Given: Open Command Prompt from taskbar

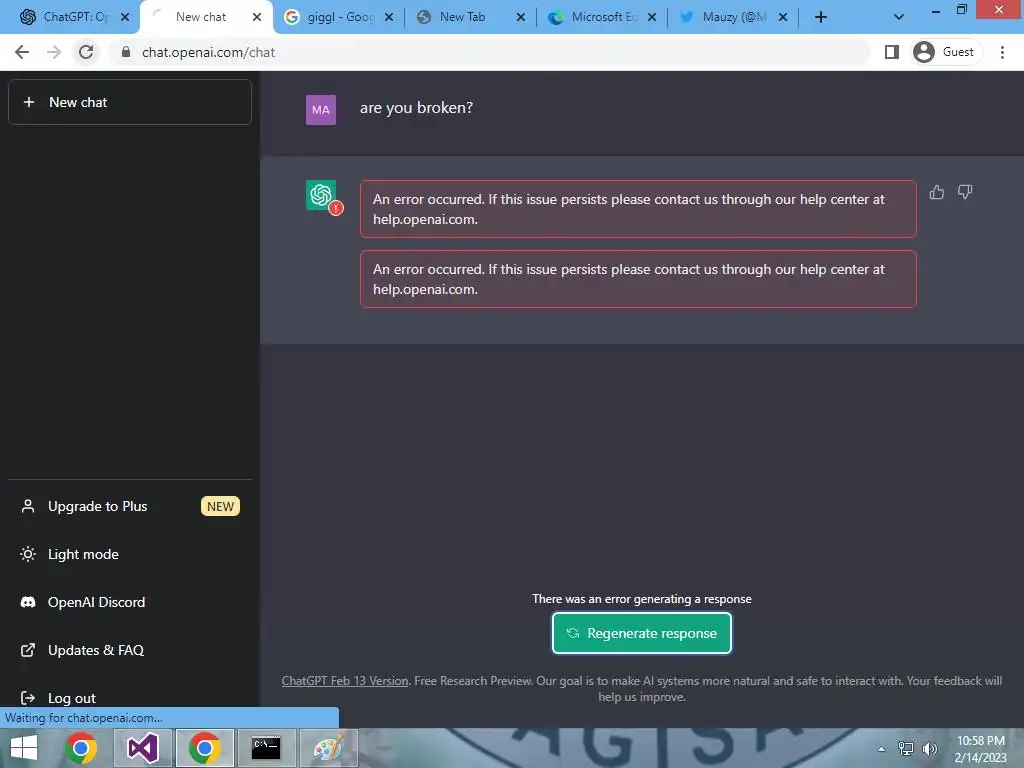Looking at the screenshot, I should tap(266, 748).
